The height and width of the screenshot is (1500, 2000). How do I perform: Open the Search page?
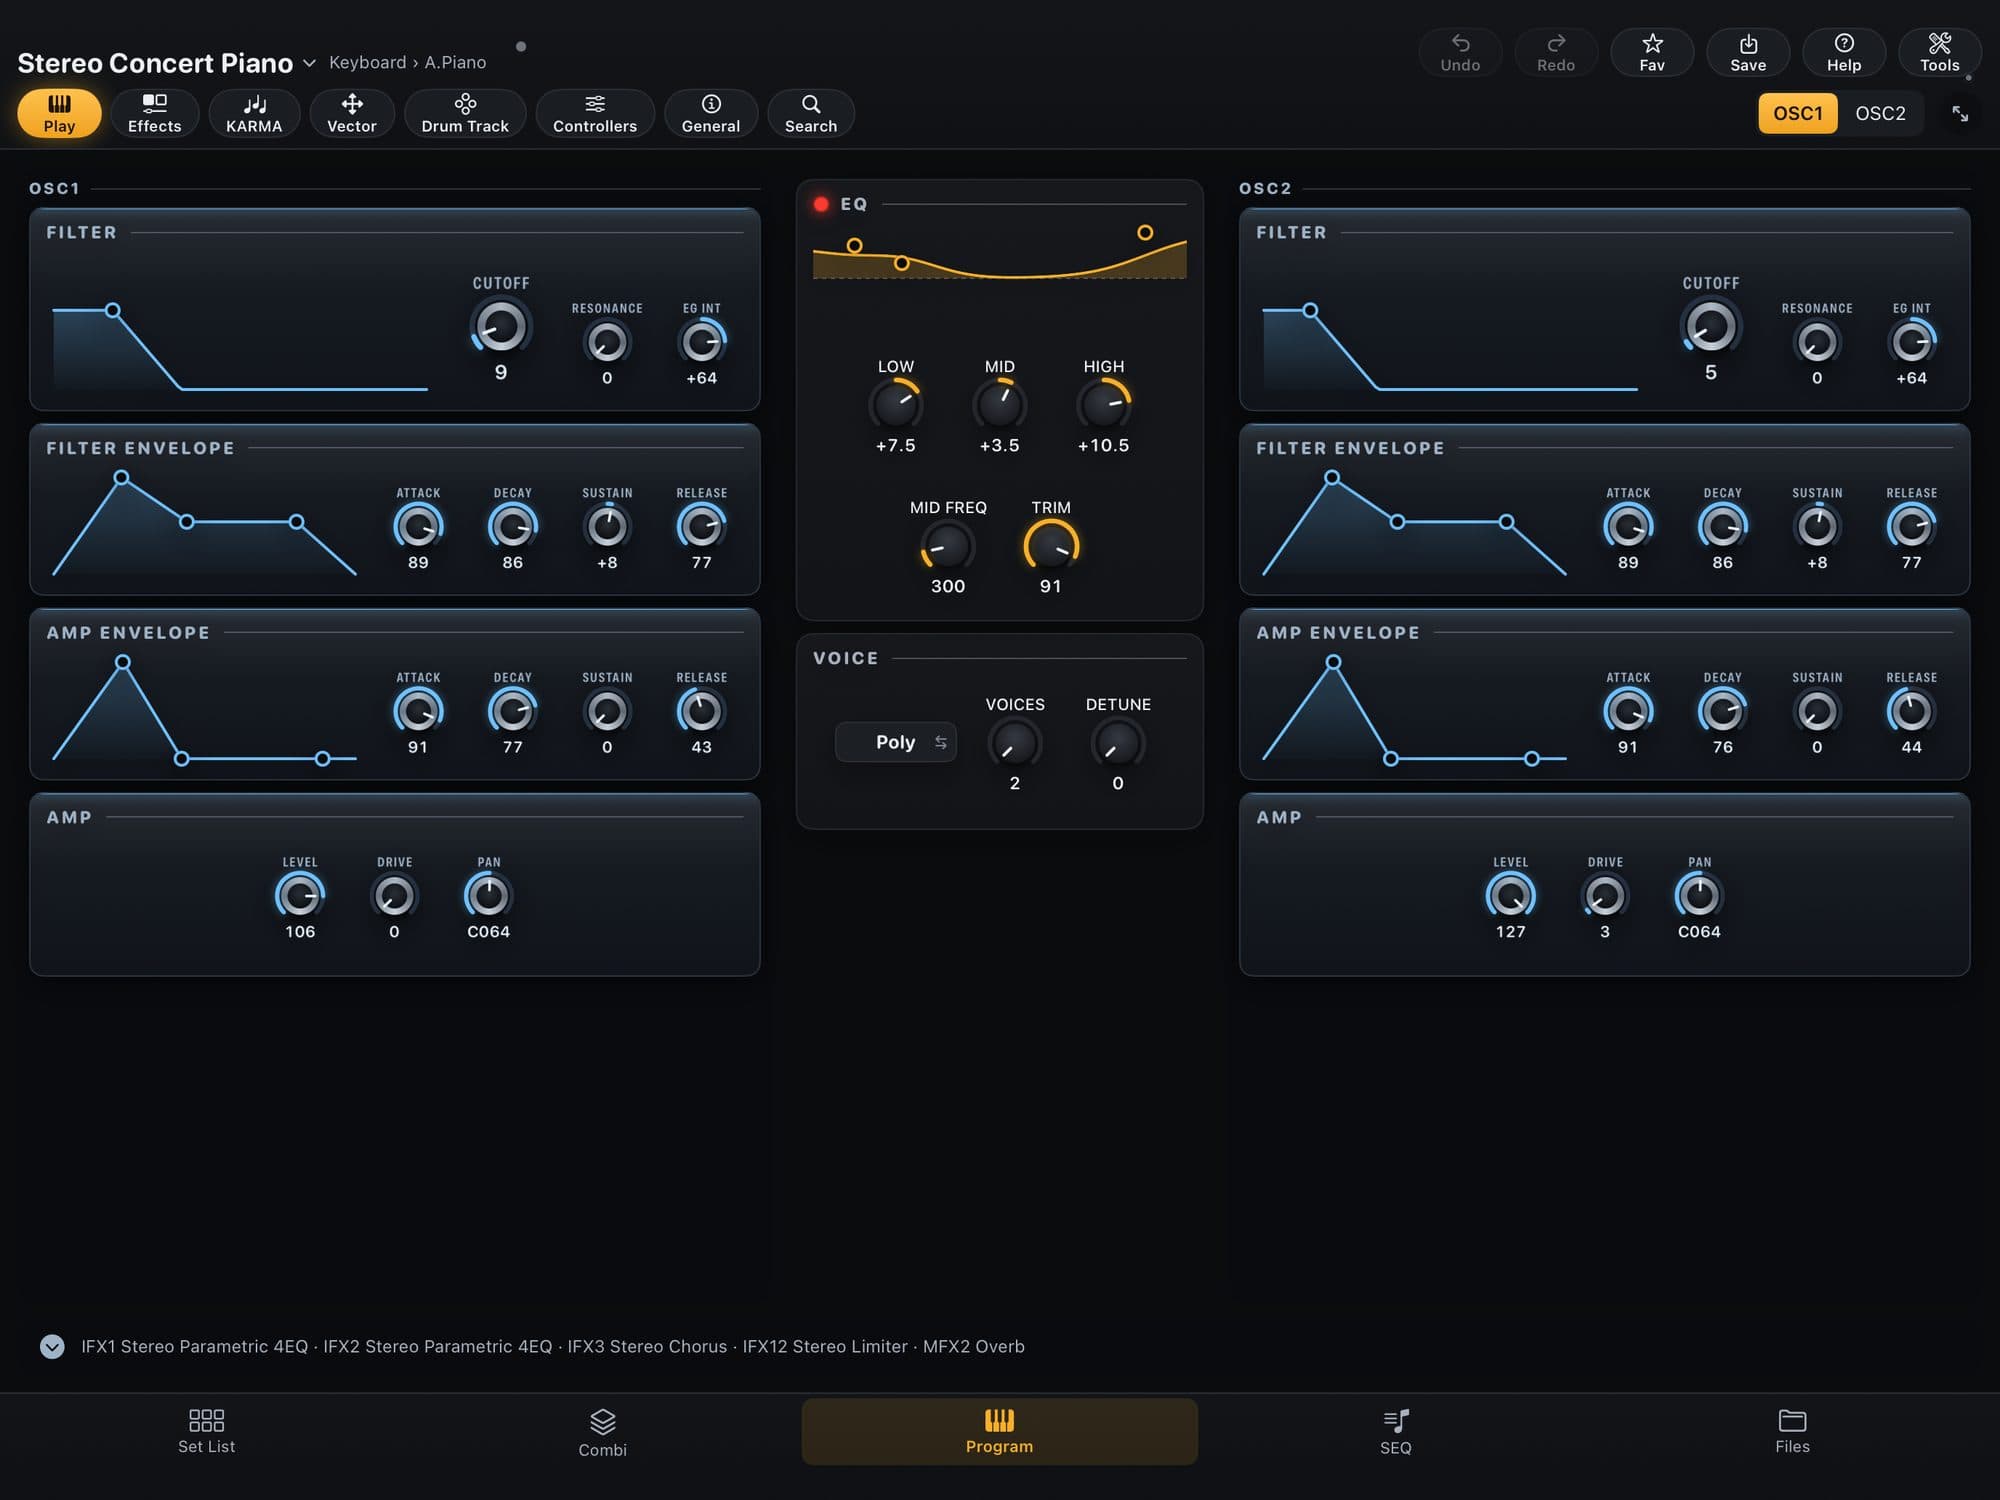tap(811, 113)
